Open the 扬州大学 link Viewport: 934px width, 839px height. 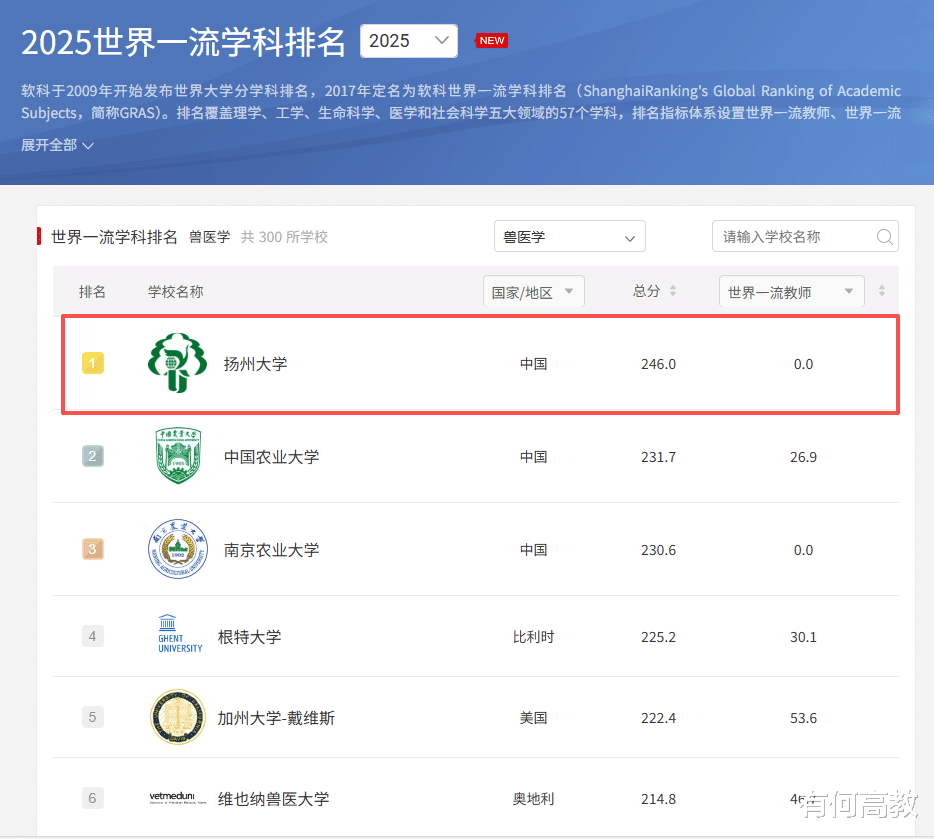tap(255, 364)
